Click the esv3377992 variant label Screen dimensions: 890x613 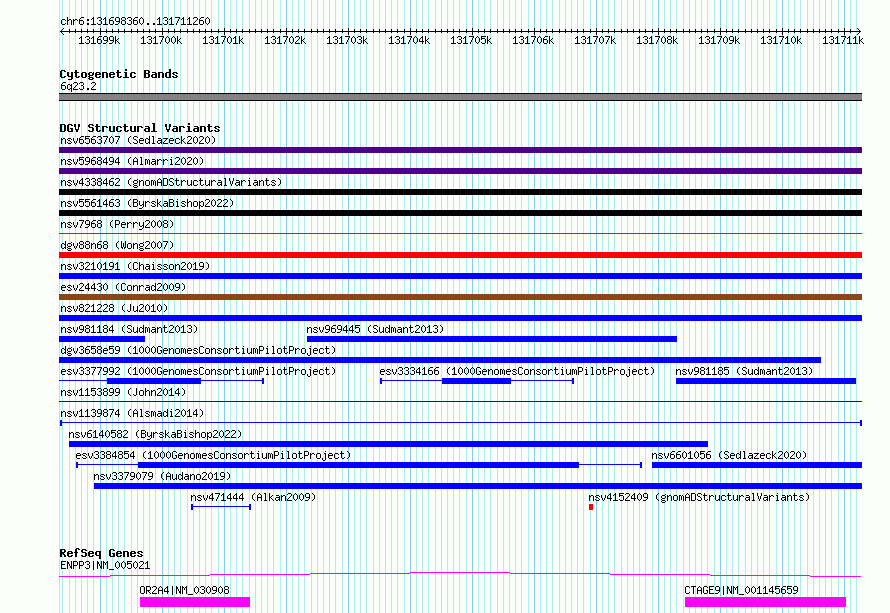(198, 371)
